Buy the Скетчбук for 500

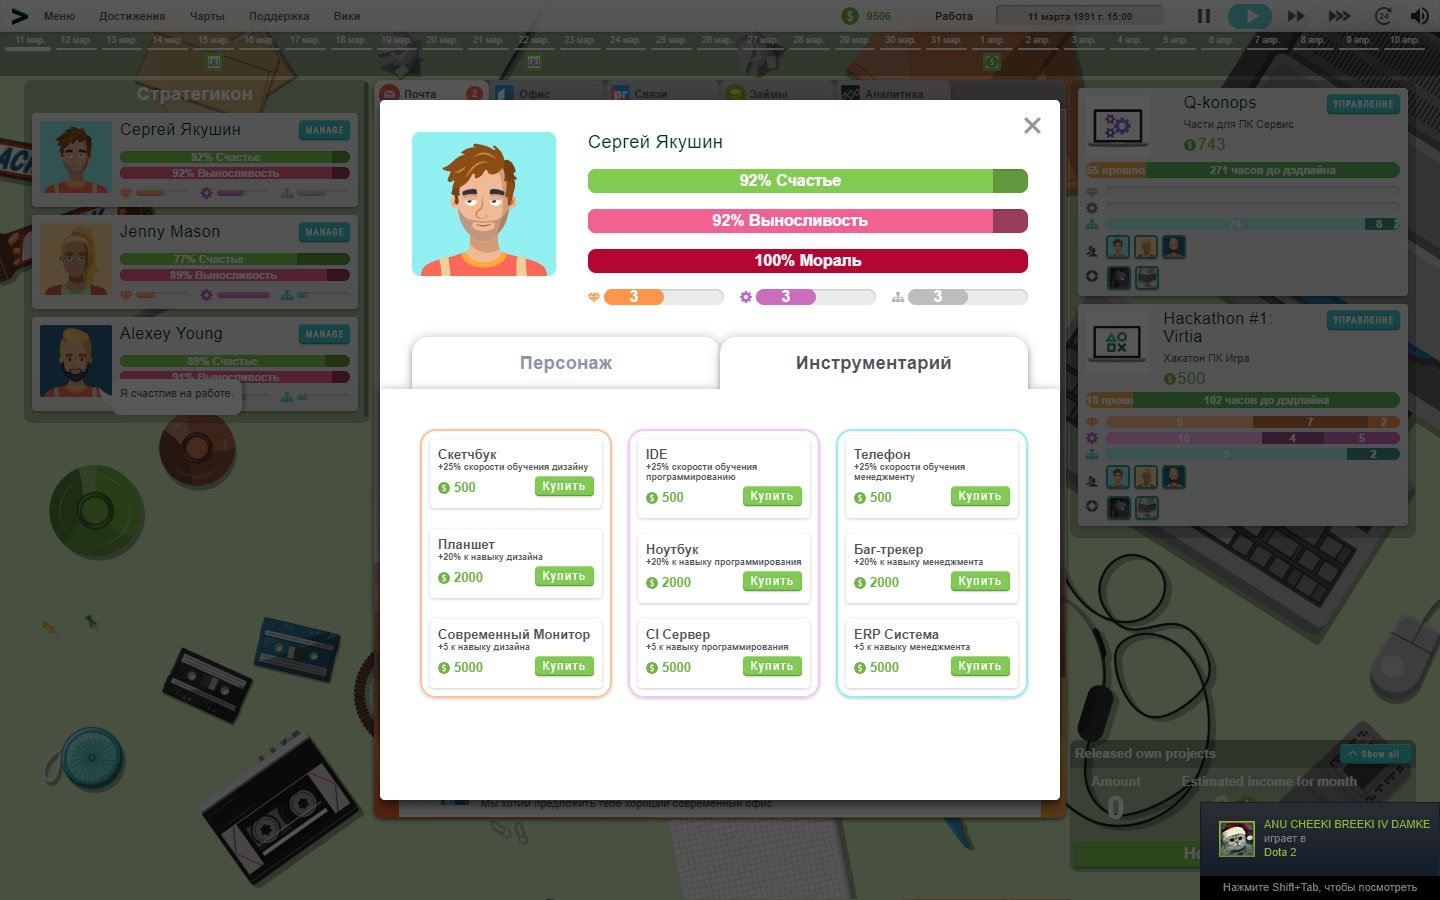click(x=563, y=487)
